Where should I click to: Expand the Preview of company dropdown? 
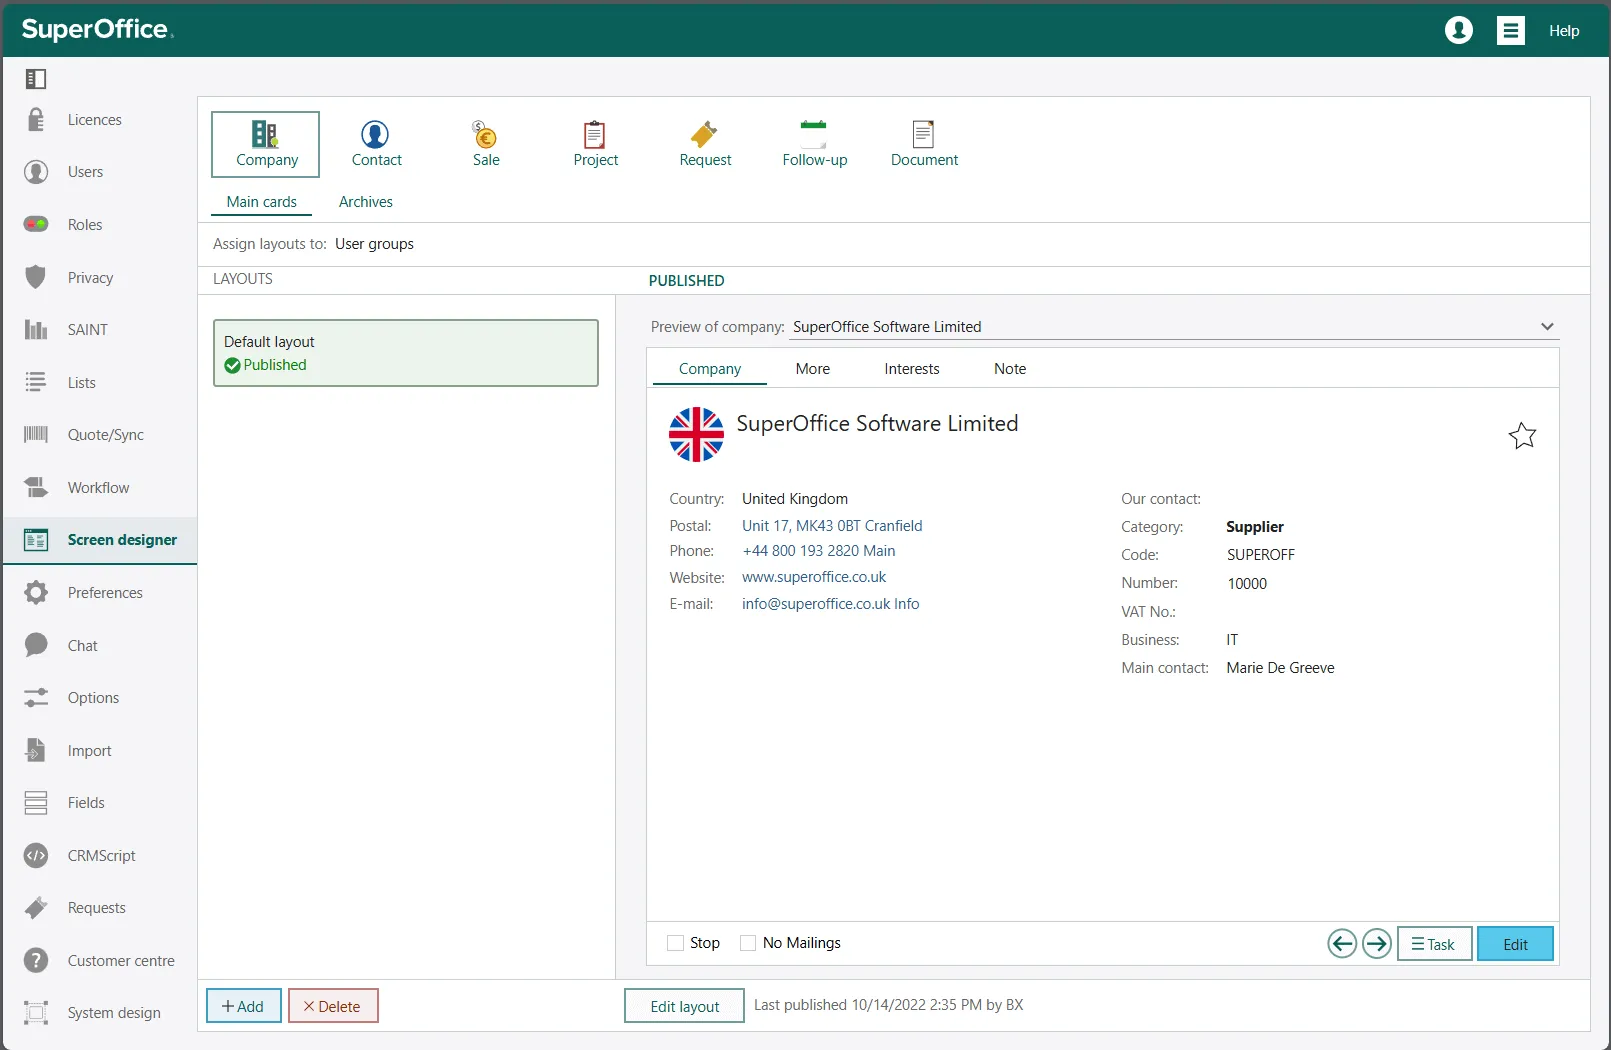click(1547, 327)
